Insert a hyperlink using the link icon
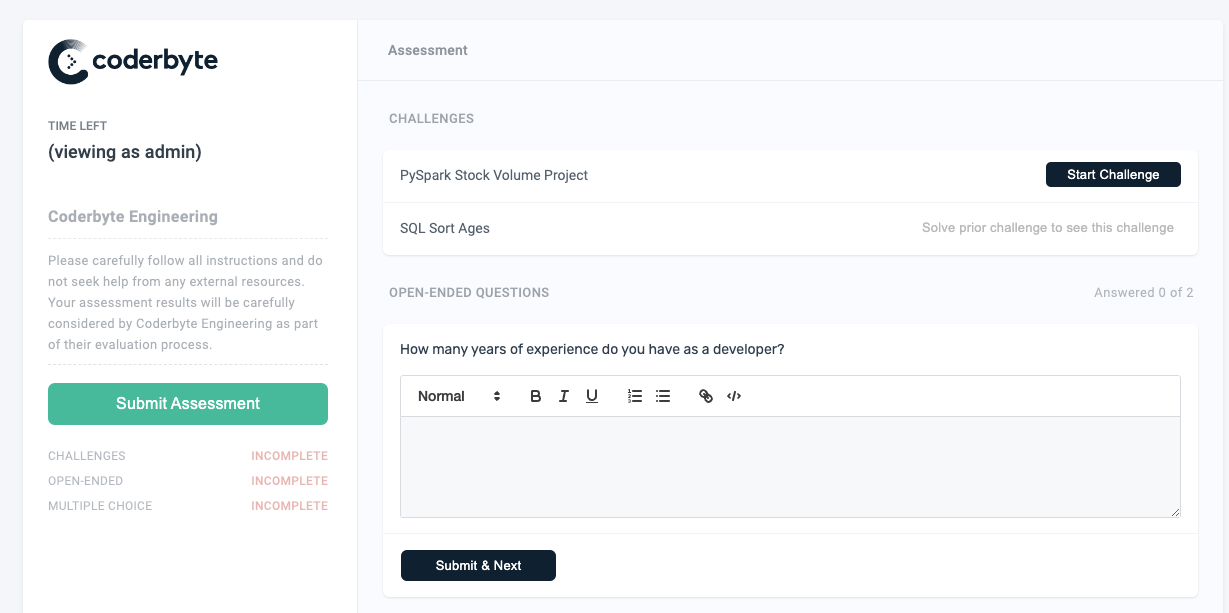 [x=706, y=396]
